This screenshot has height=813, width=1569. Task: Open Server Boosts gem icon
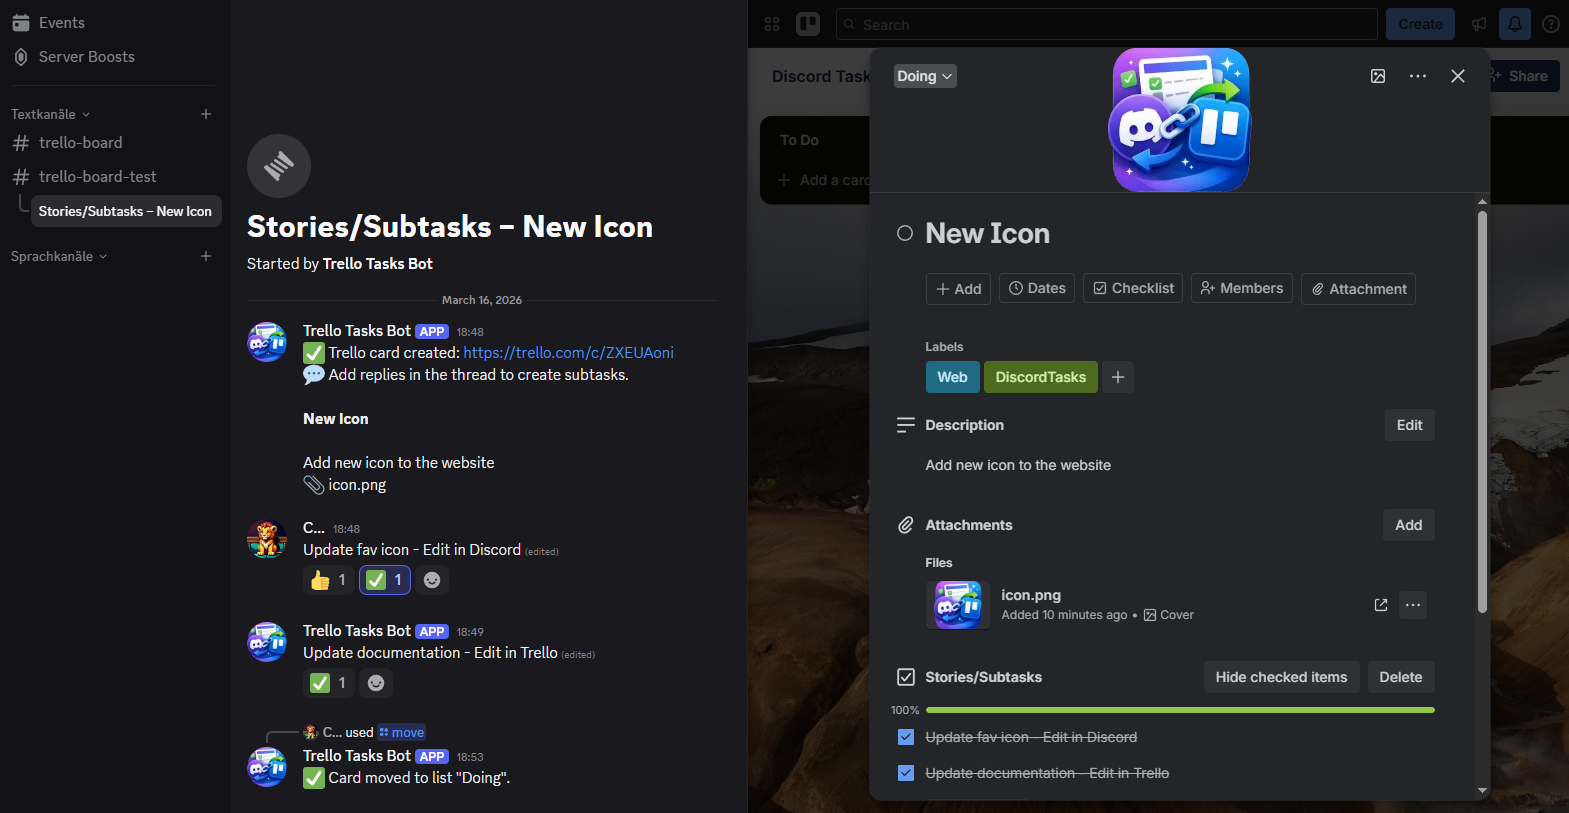pos(21,57)
